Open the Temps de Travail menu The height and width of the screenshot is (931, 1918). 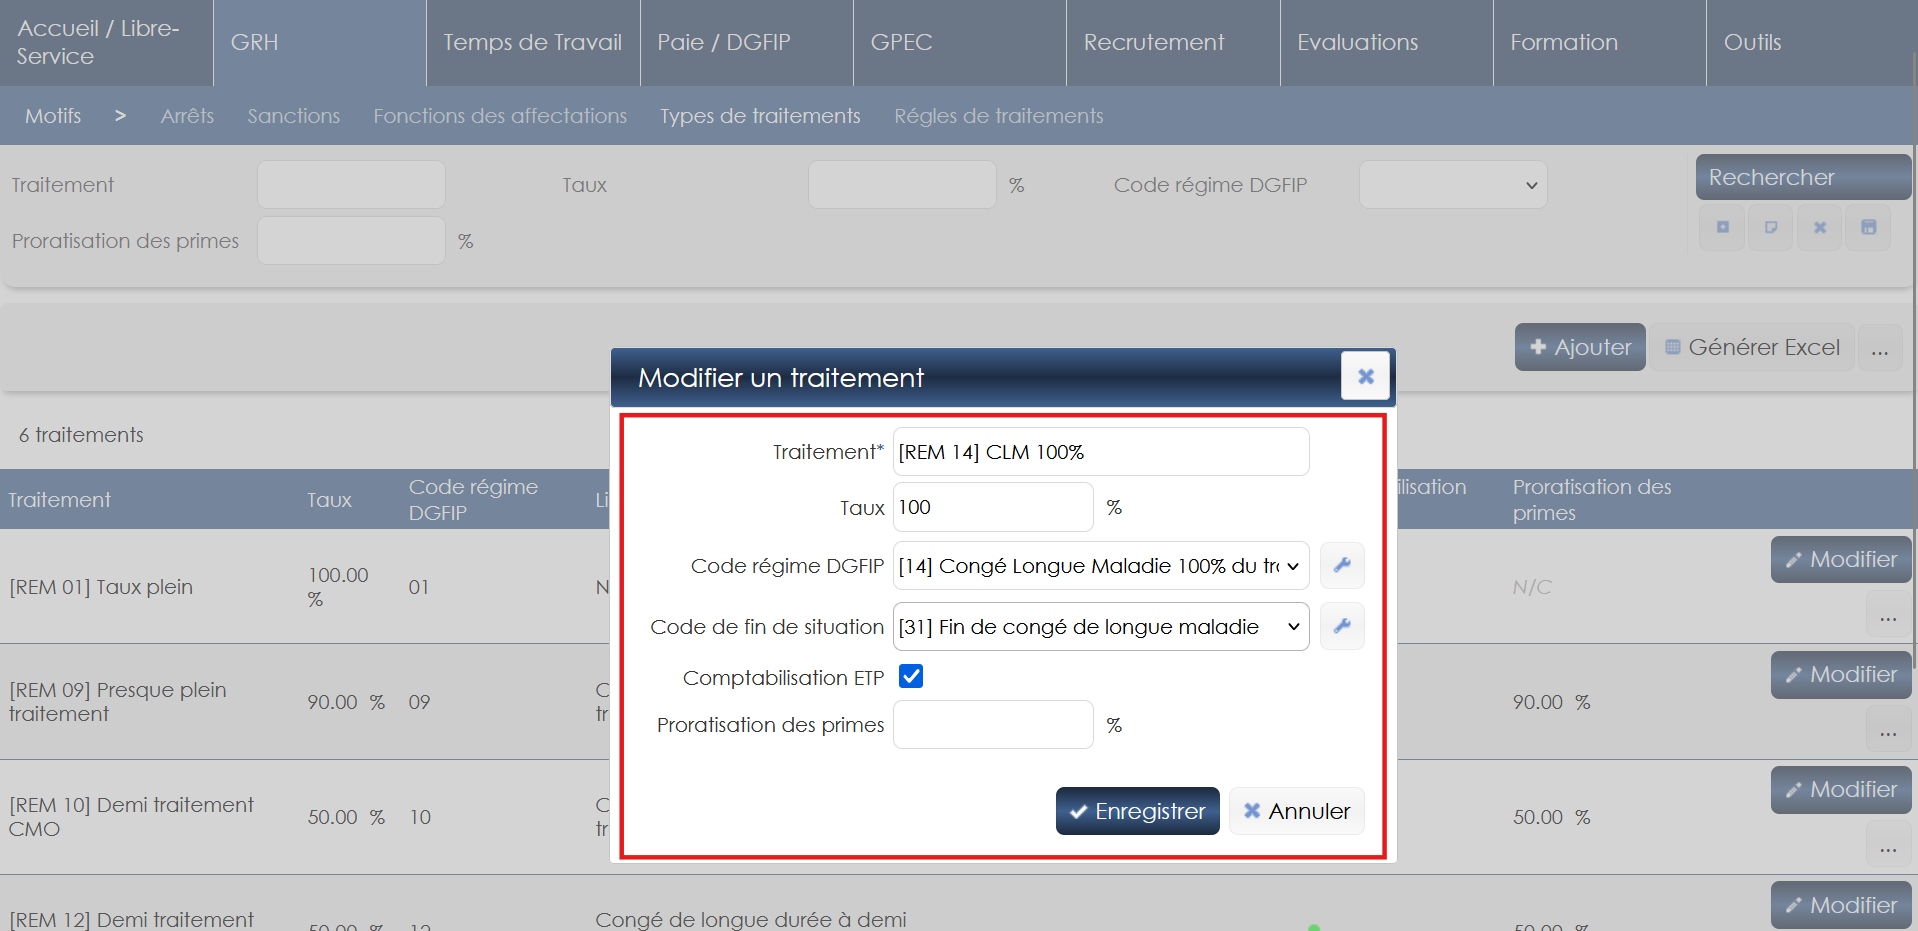pyautogui.click(x=532, y=43)
